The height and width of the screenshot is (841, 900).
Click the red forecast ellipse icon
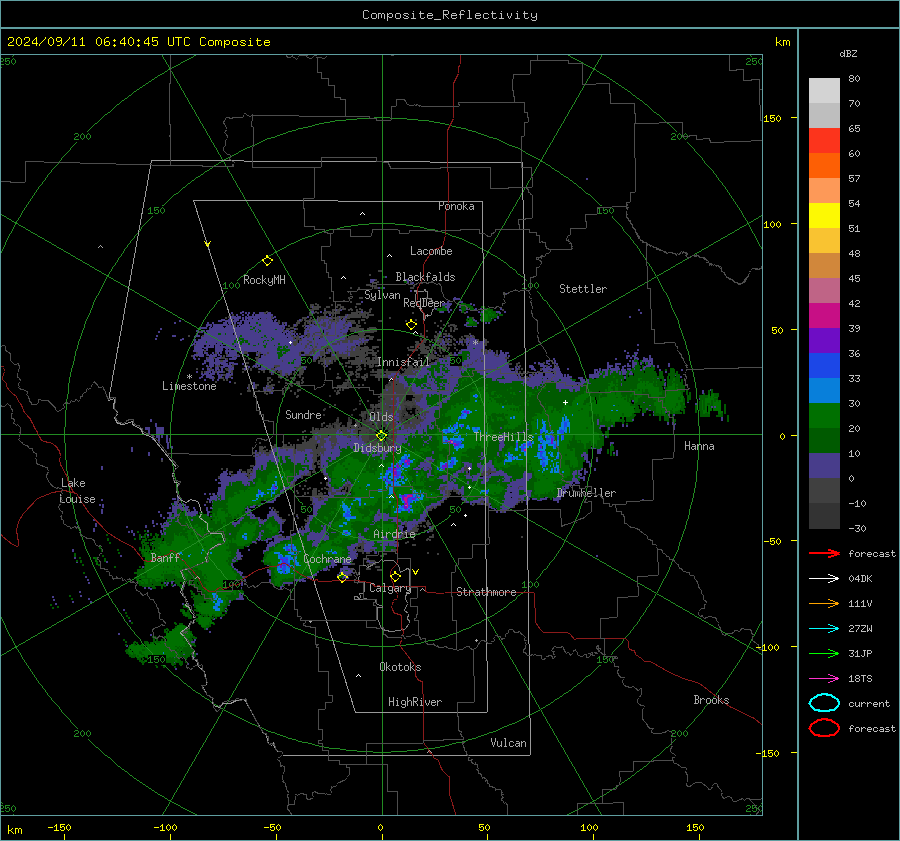[x=824, y=728]
